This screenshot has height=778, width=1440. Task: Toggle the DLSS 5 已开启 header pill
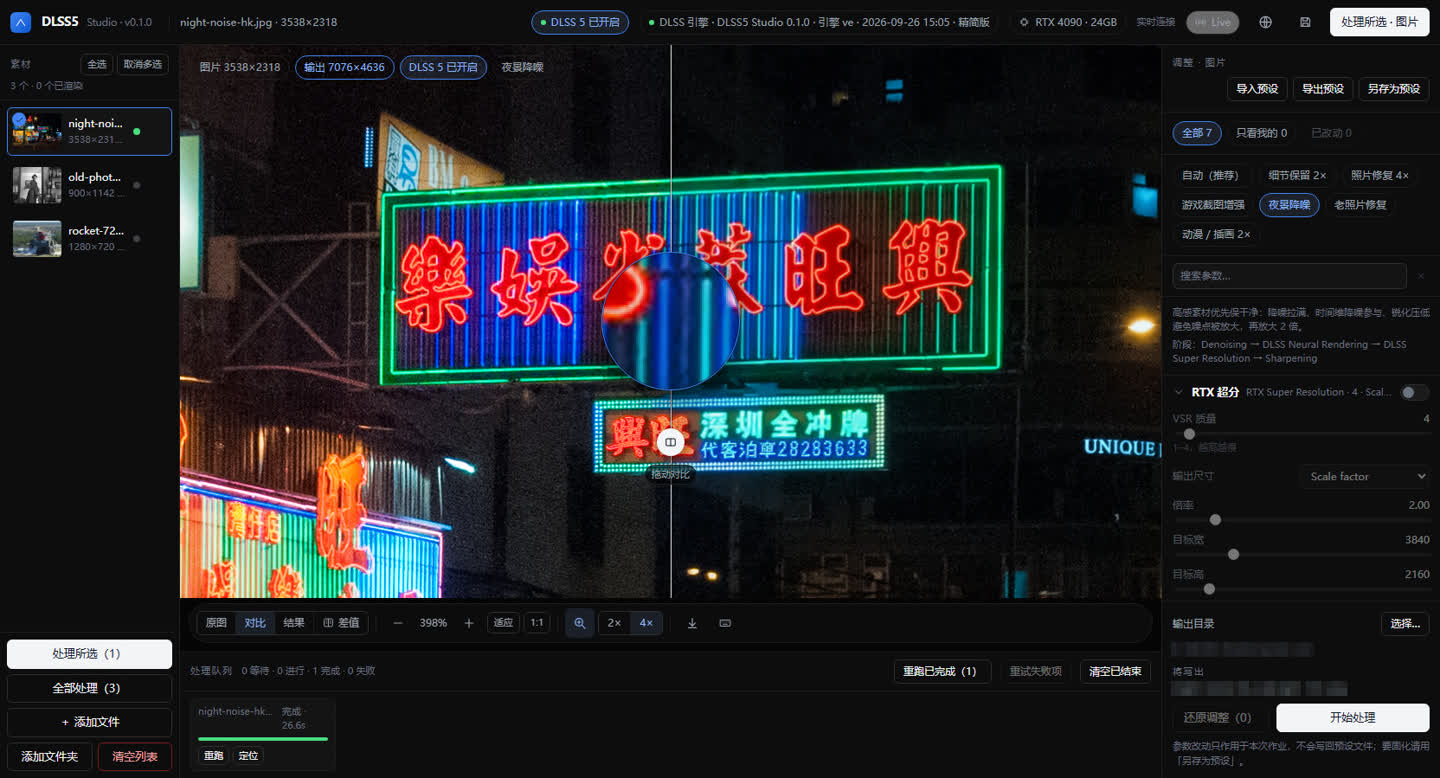click(x=580, y=22)
